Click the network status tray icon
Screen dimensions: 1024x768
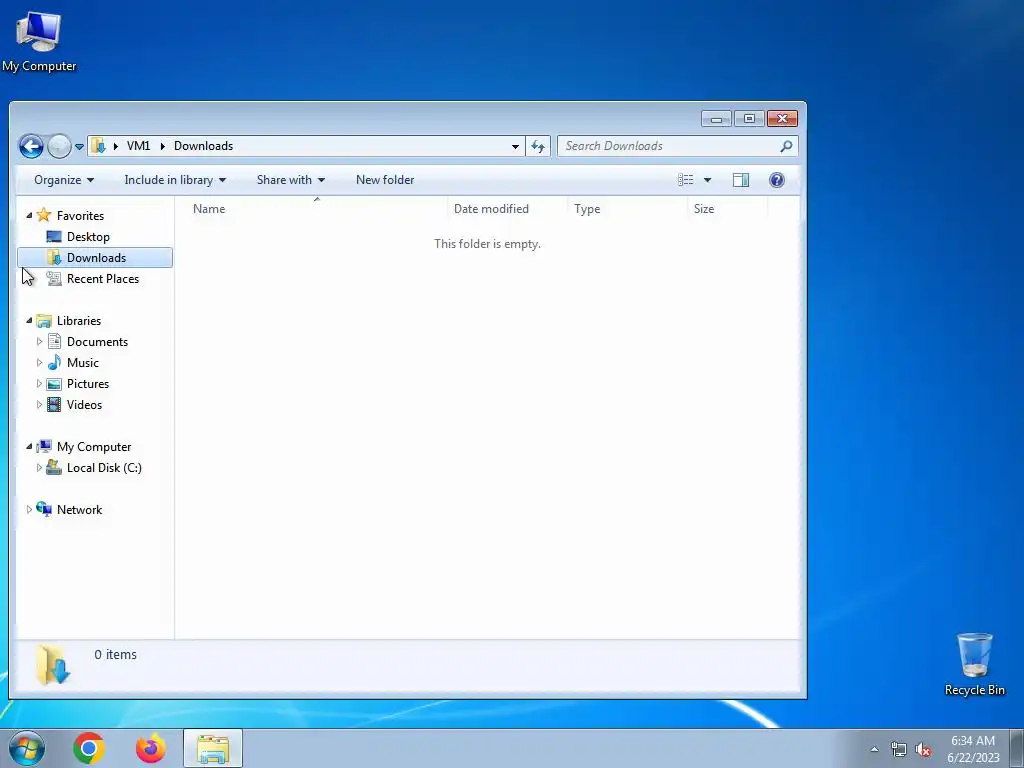pos(899,749)
